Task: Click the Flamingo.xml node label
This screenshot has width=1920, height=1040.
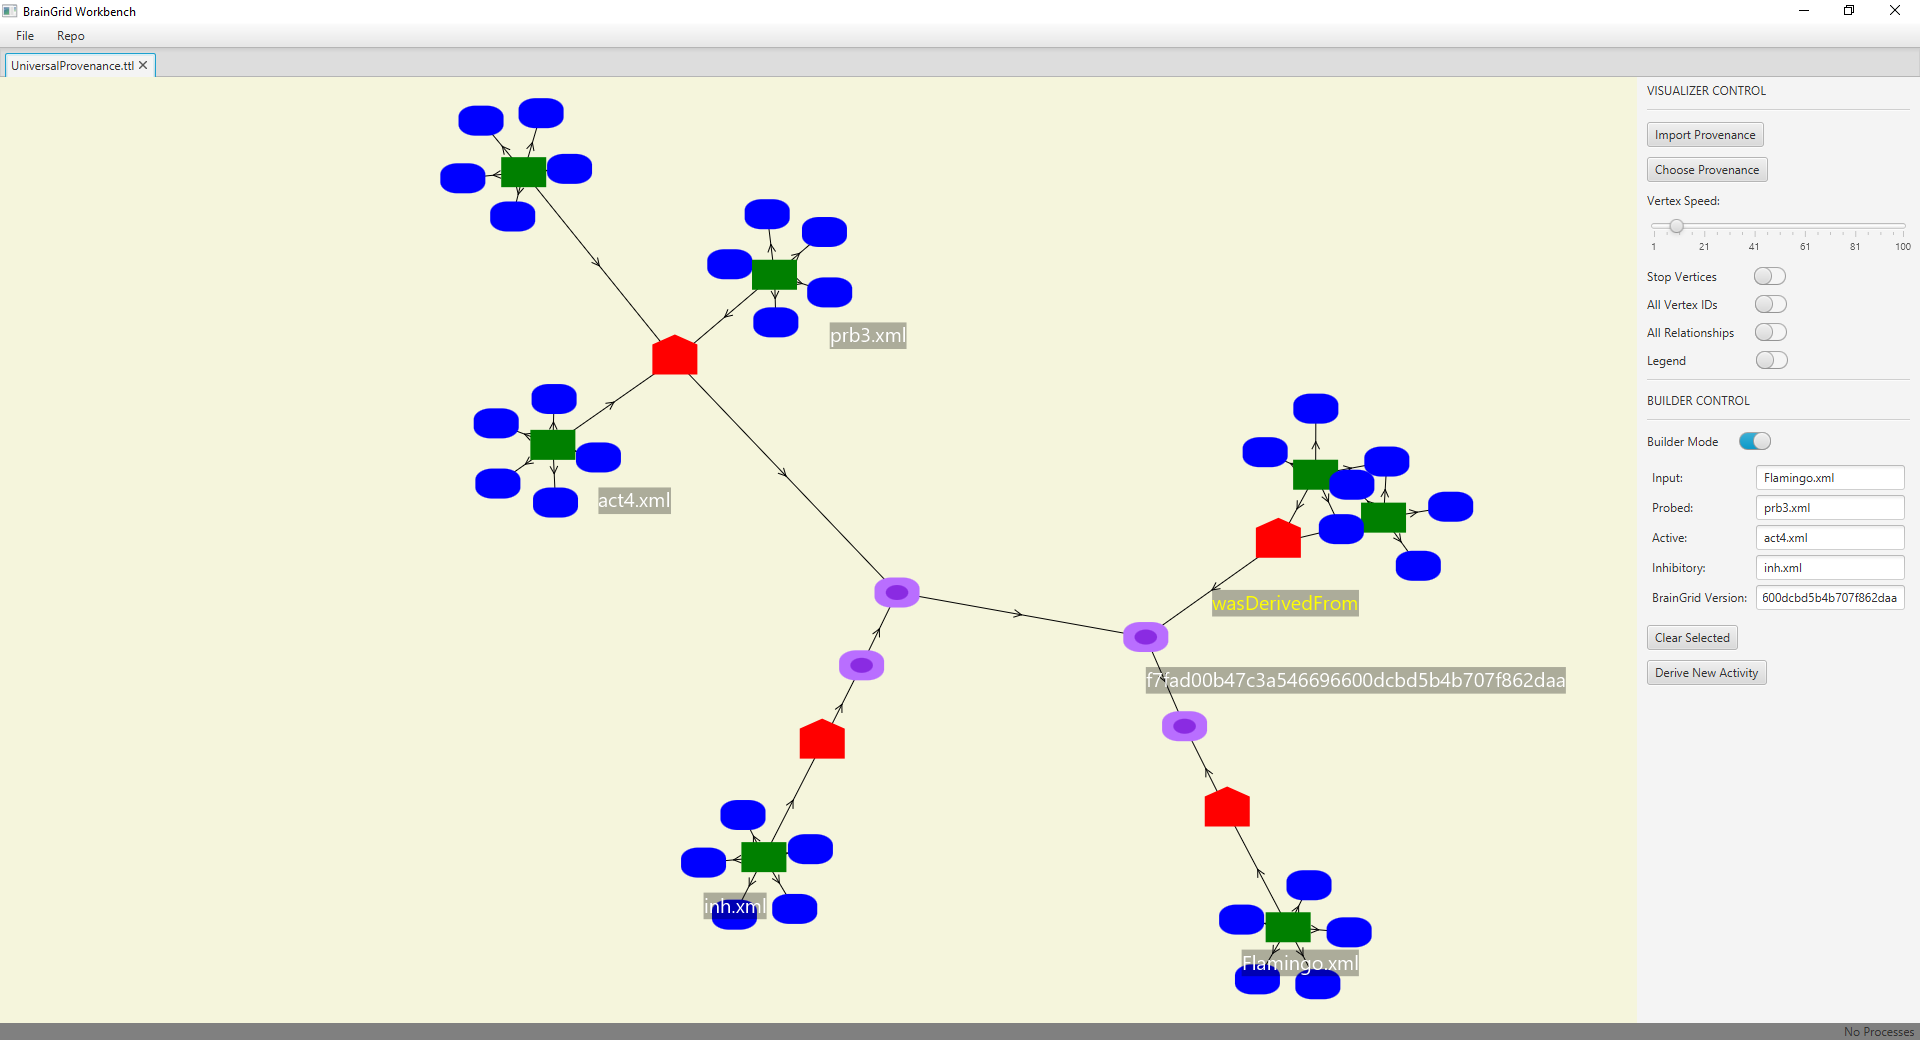Action: [x=1300, y=963]
